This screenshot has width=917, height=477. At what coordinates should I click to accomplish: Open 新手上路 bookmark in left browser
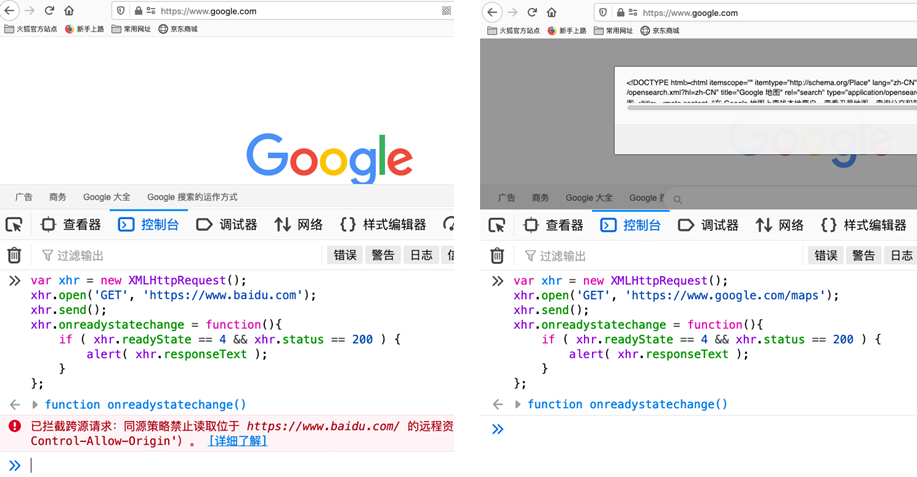pyautogui.click(x=84, y=29)
